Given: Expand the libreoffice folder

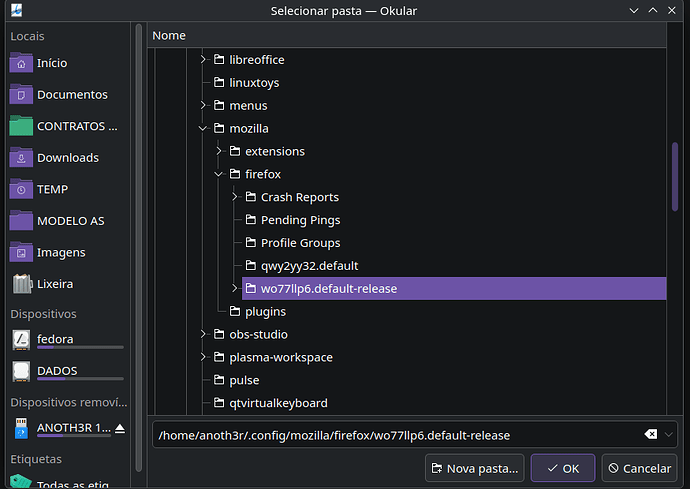Looking at the screenshot, I should (203, 59).
